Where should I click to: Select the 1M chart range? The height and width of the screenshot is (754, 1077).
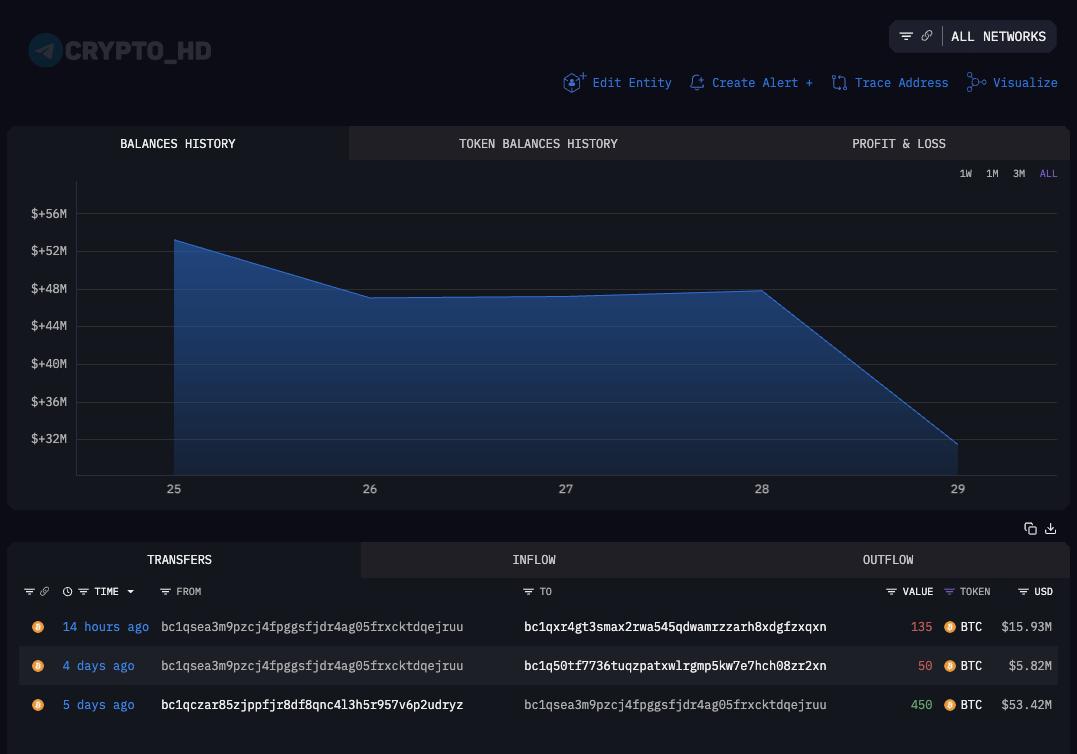click(993, 174)
